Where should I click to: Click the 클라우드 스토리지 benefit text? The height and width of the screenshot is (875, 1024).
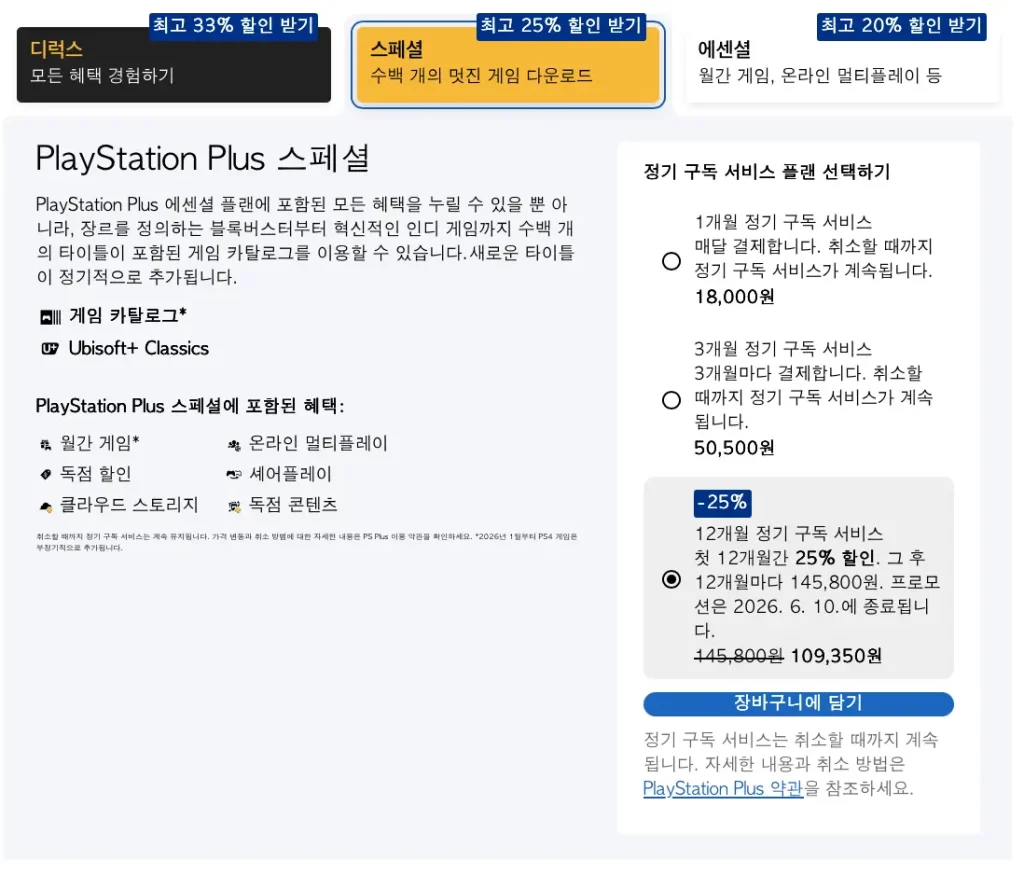129,505
